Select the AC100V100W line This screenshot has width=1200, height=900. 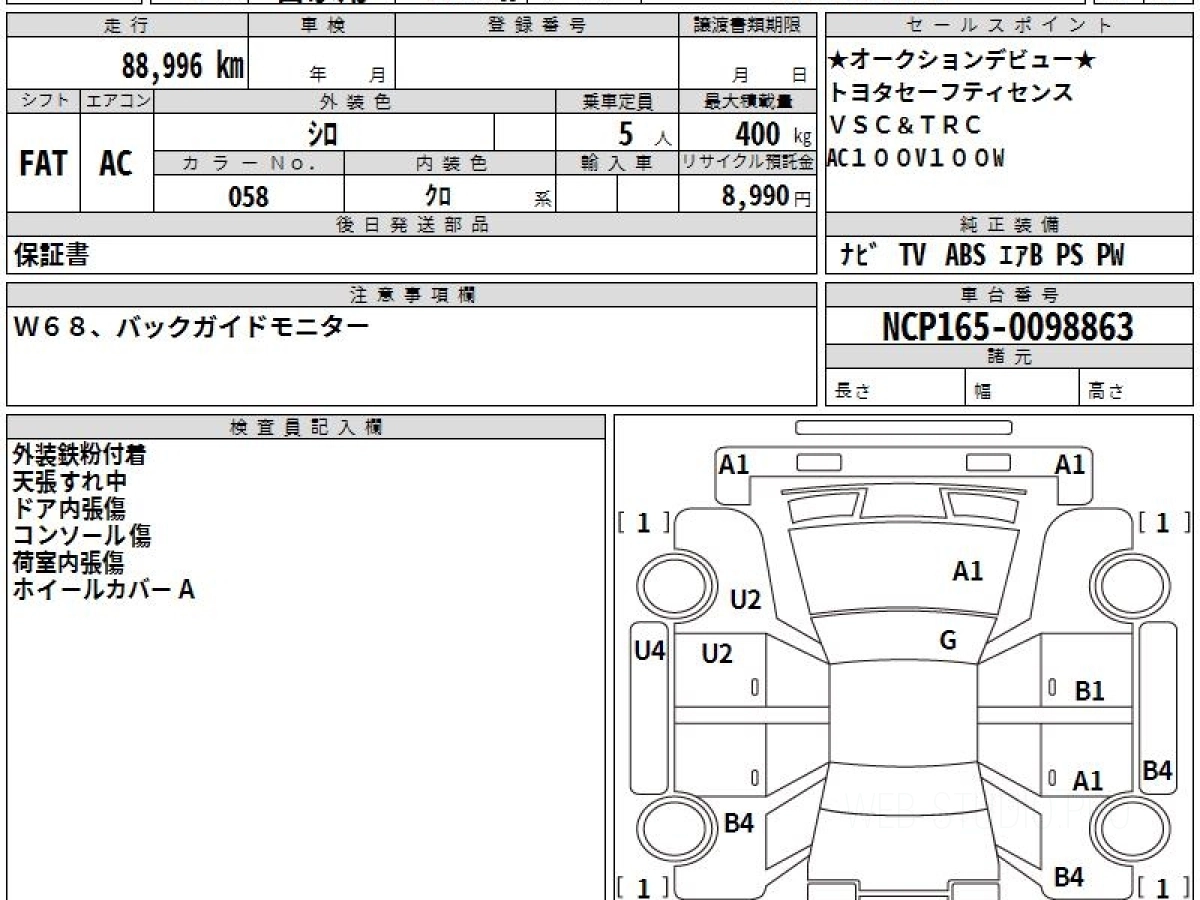point(917,157)
